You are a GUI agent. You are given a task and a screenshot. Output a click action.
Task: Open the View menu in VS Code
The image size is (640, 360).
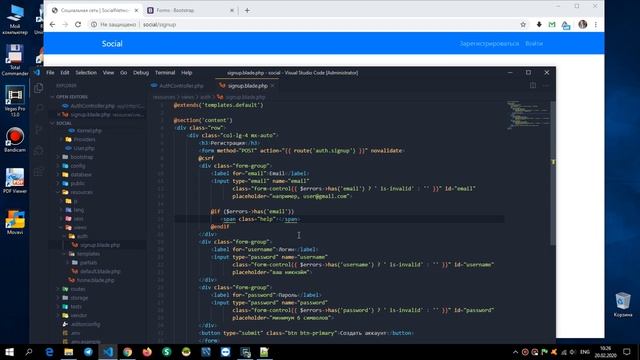coord(108,73)
